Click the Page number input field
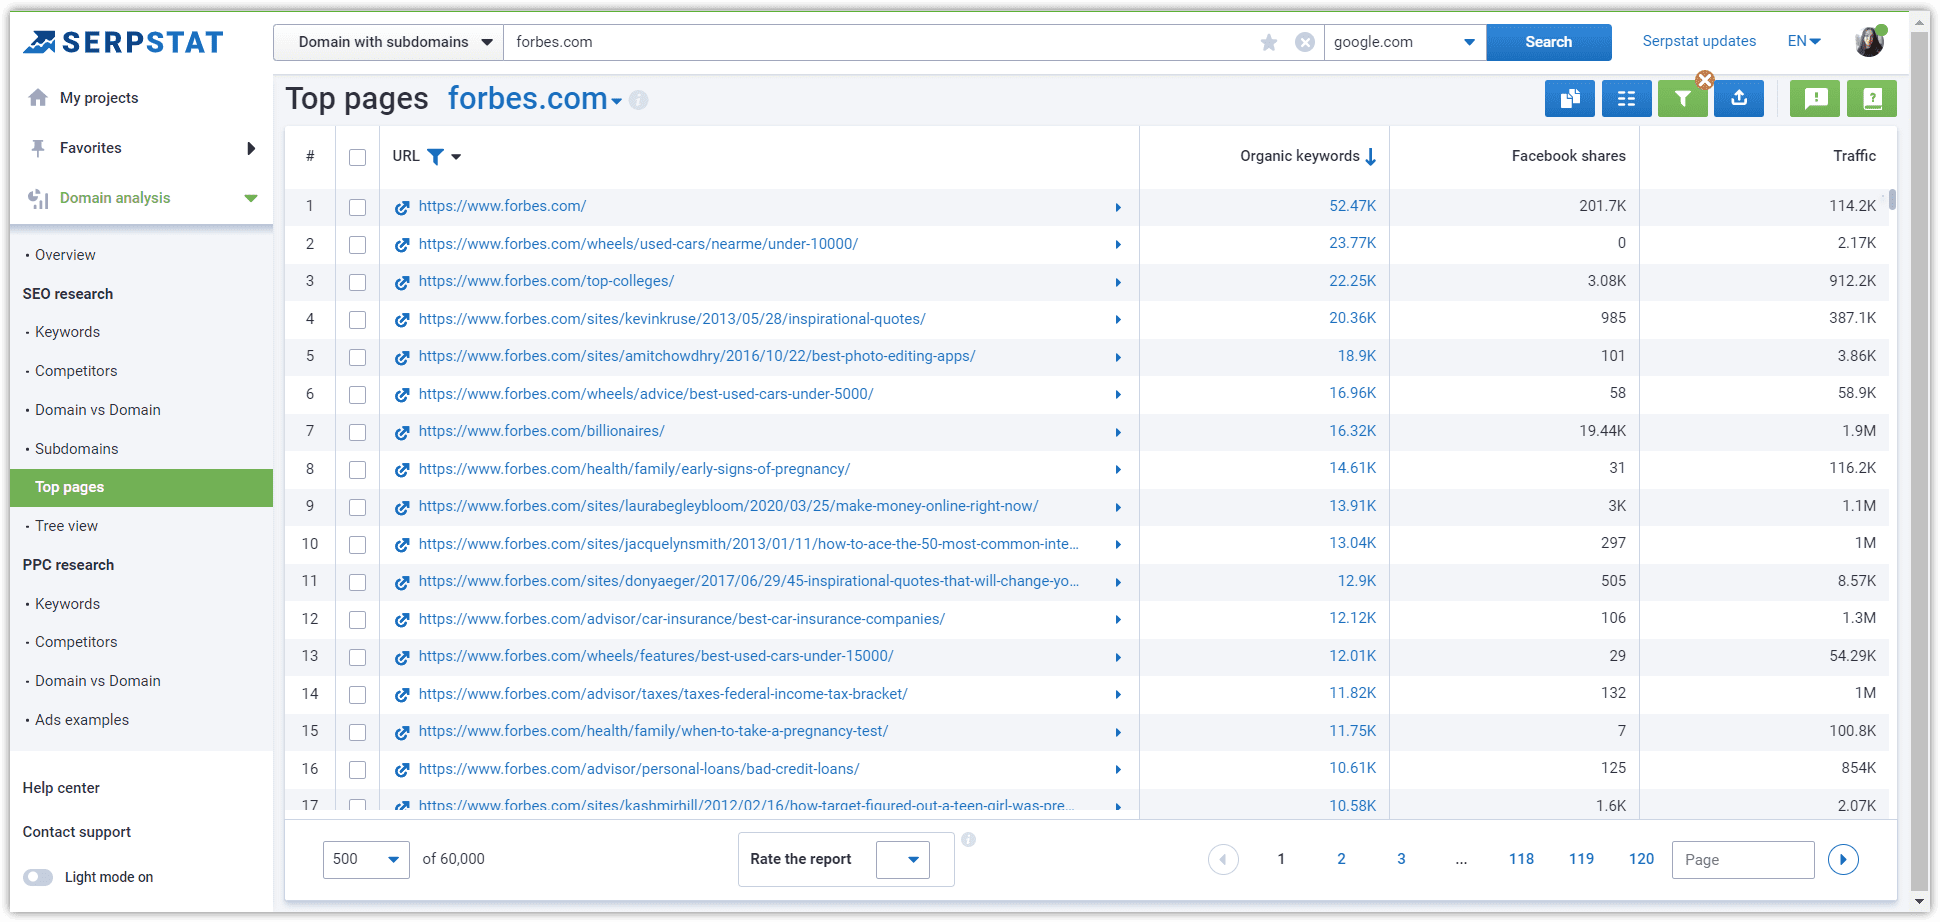Viewport: 1940px width, 922px height. tap(1743, 859)
